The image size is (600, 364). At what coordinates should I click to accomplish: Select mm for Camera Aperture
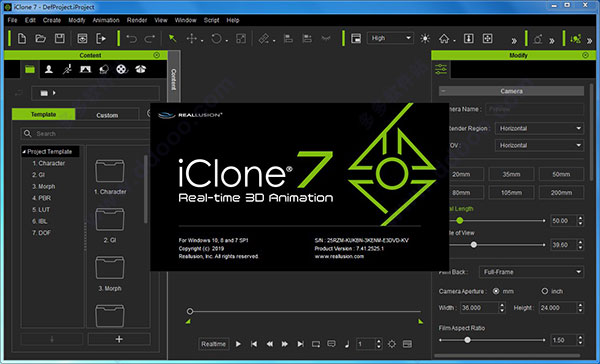(x=496, y=291)
